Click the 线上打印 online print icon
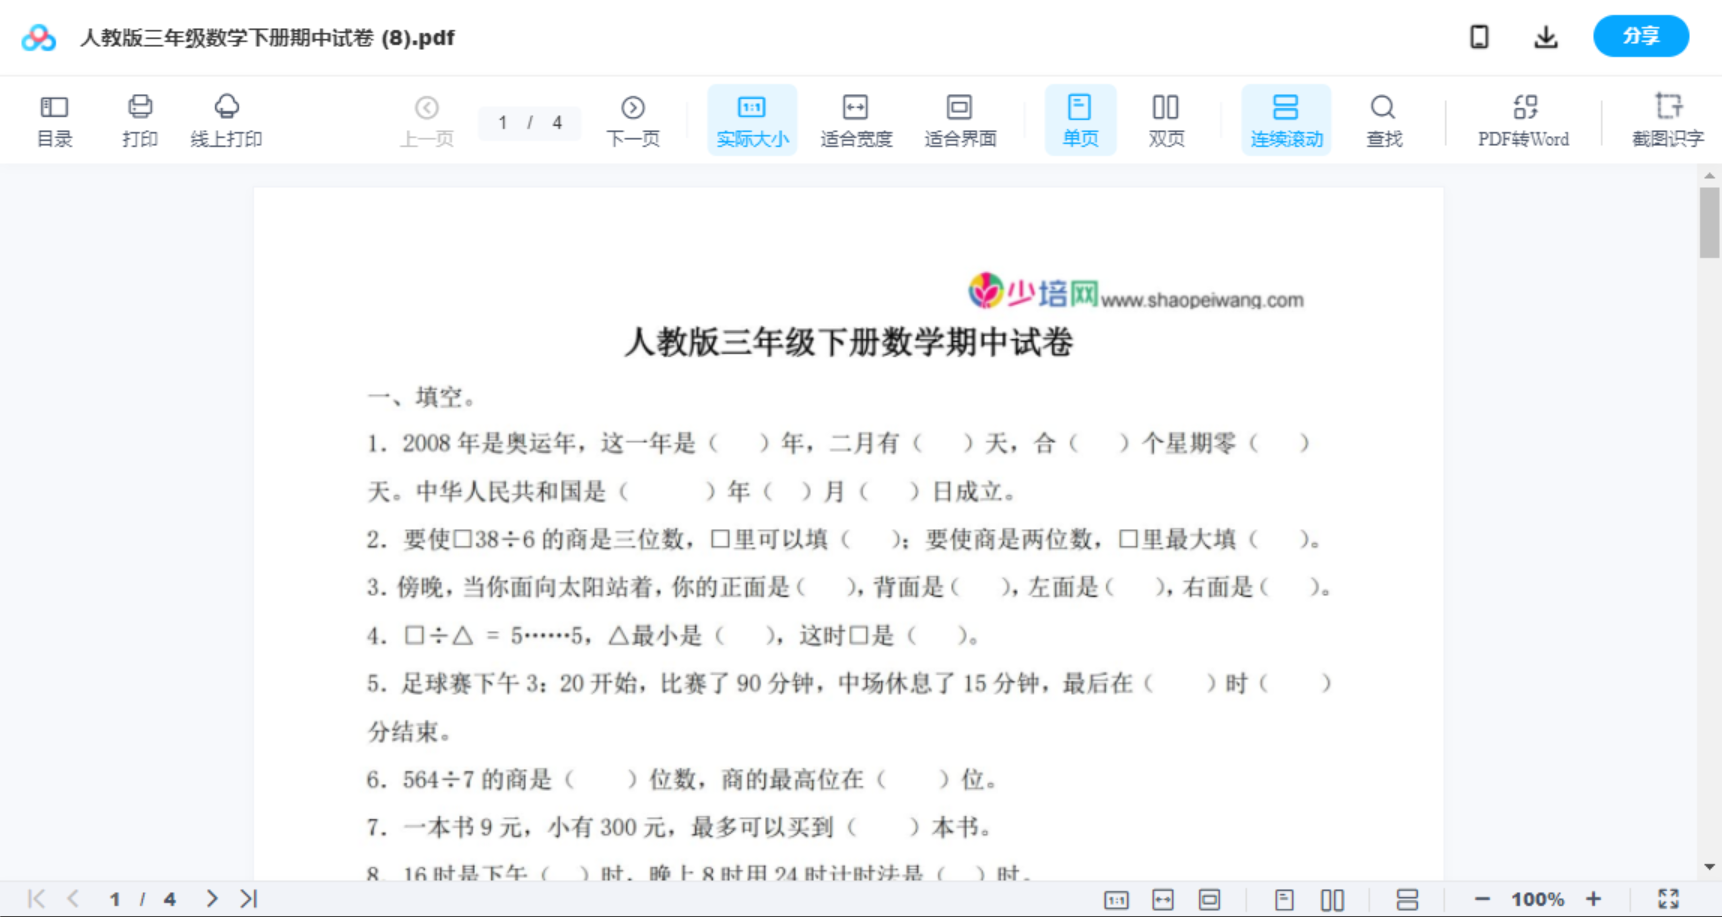The width and height of the screenshot is (1722, 917). (x=227, y=119)
